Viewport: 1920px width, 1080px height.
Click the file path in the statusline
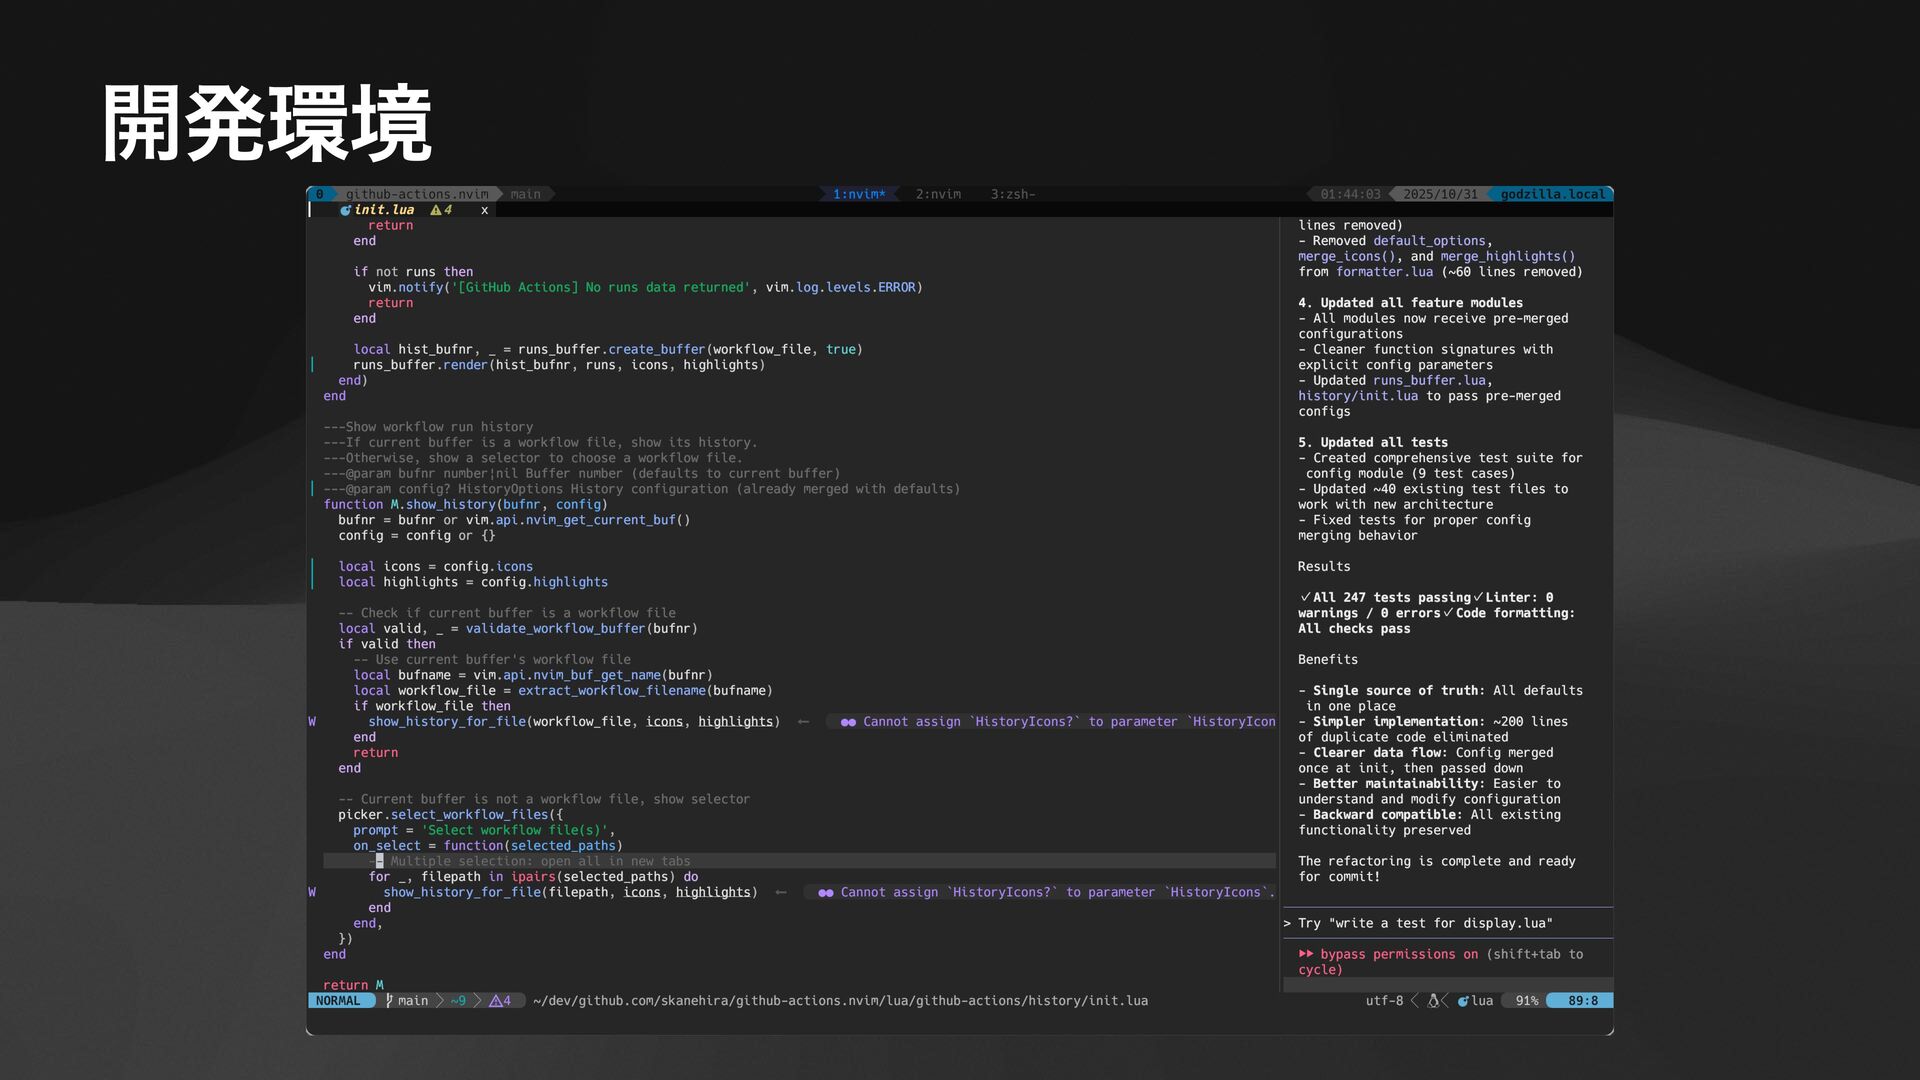[x=840, y=1001]
